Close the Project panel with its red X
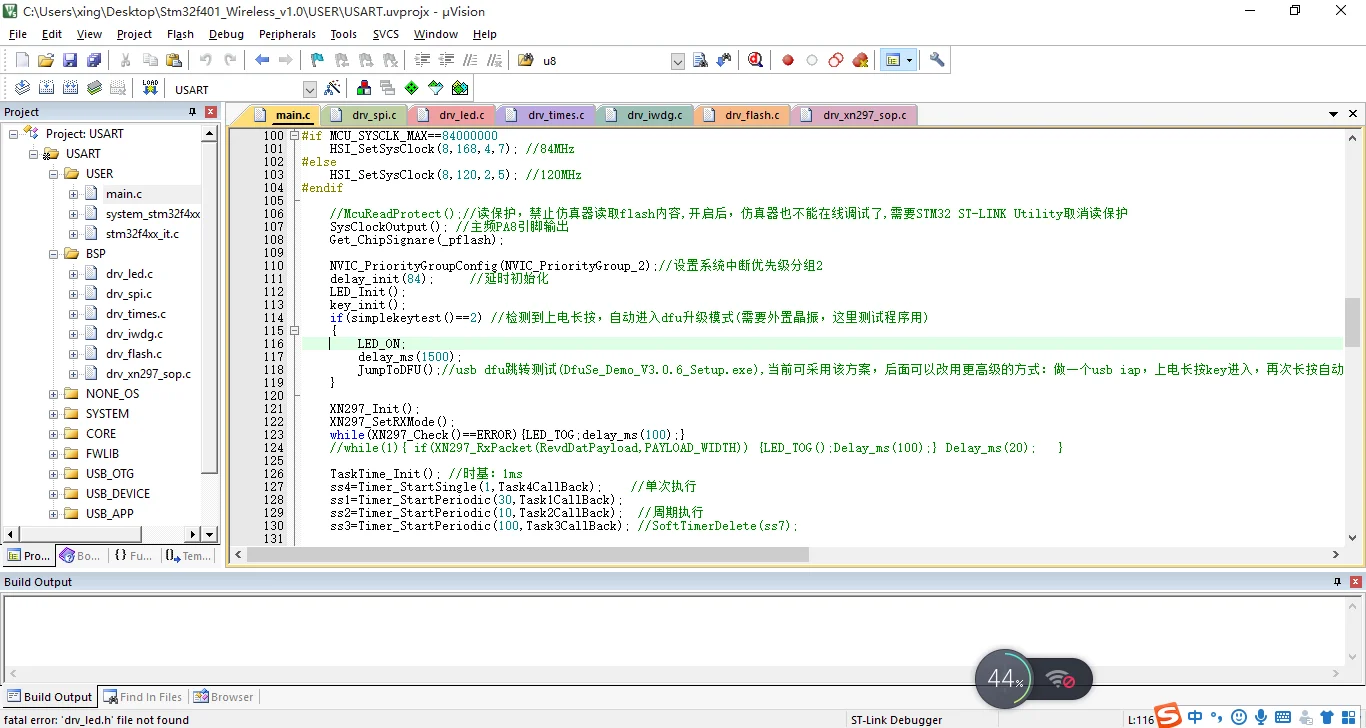Screen dimensions: 1366x728 tap(211, 112)
